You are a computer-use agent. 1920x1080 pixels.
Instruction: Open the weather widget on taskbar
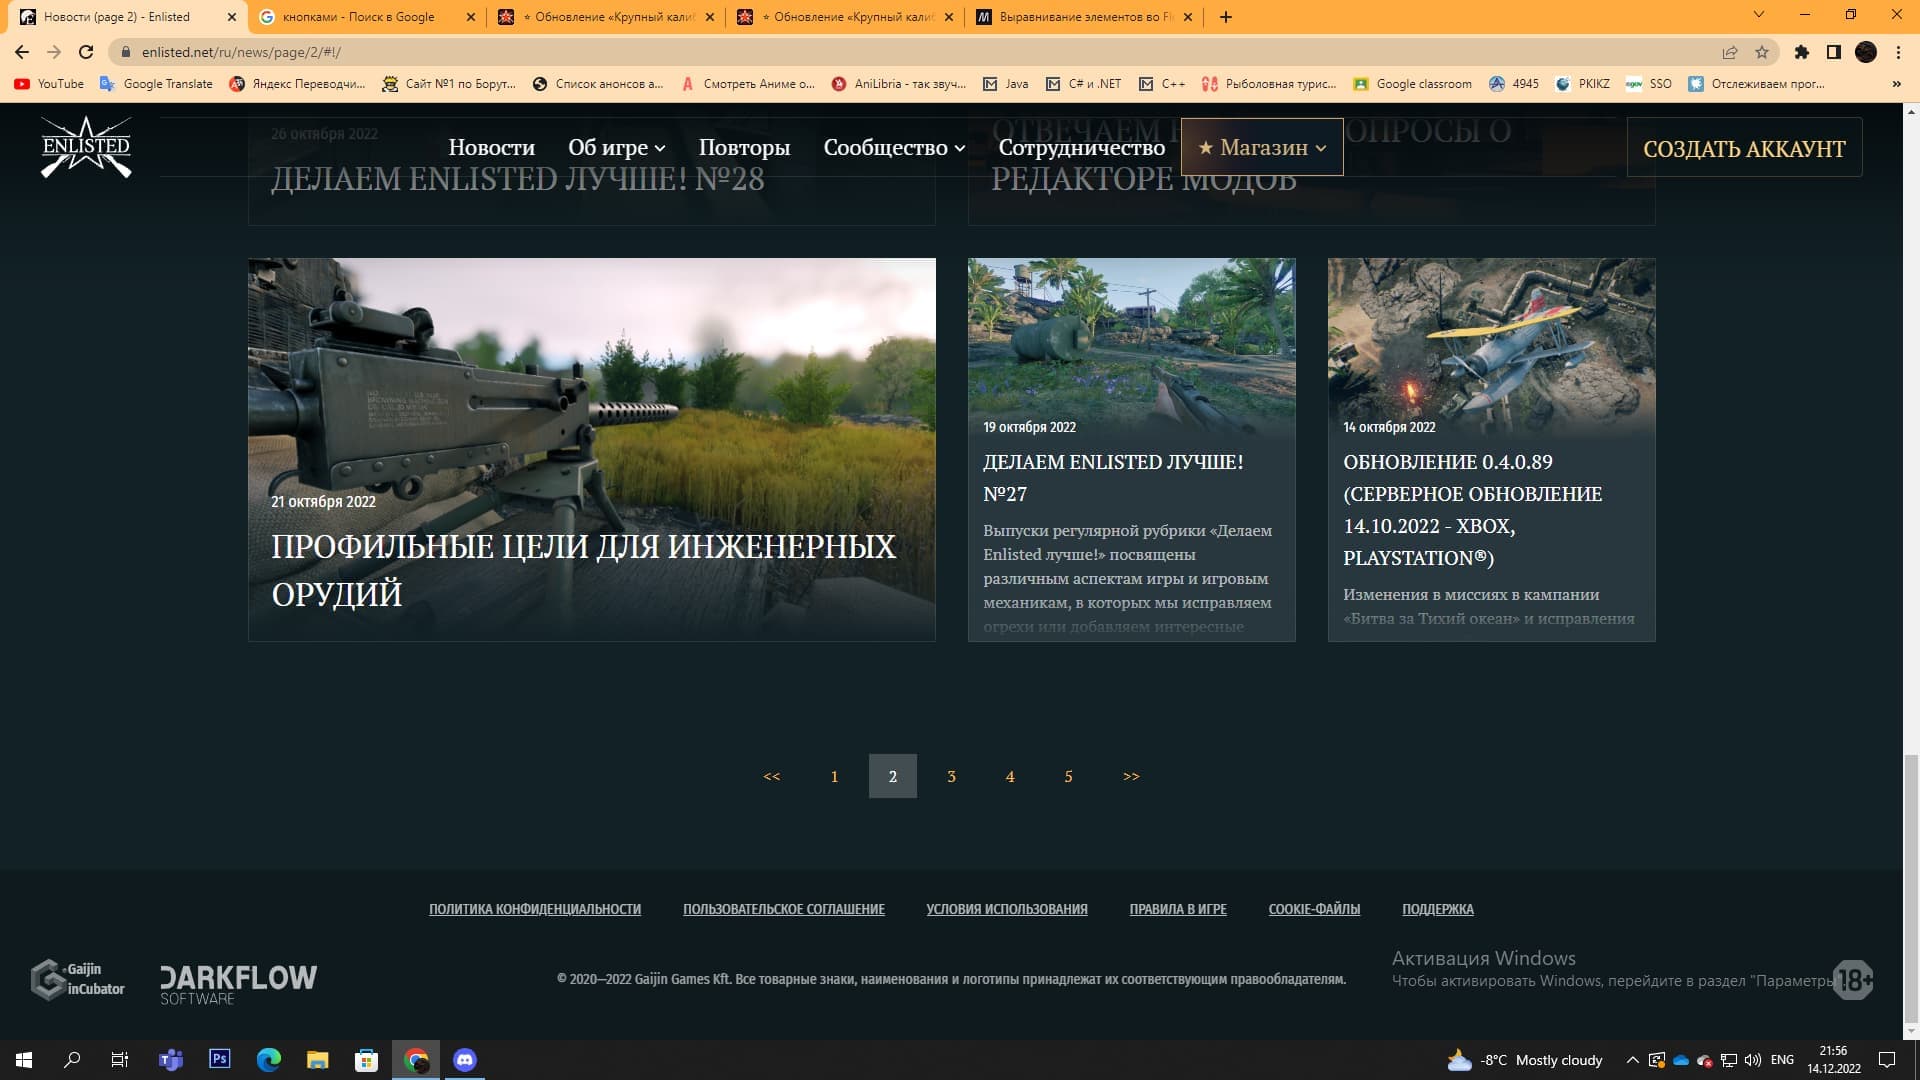[x=1525, y=1060]
